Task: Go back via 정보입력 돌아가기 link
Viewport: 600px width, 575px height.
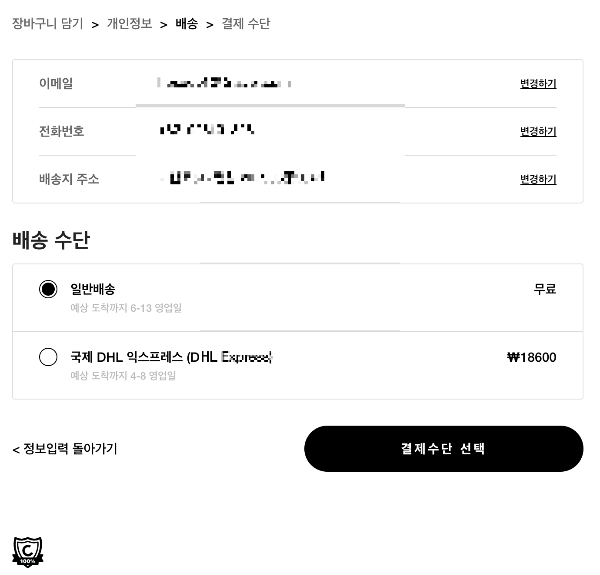Action: click(65, 449)
